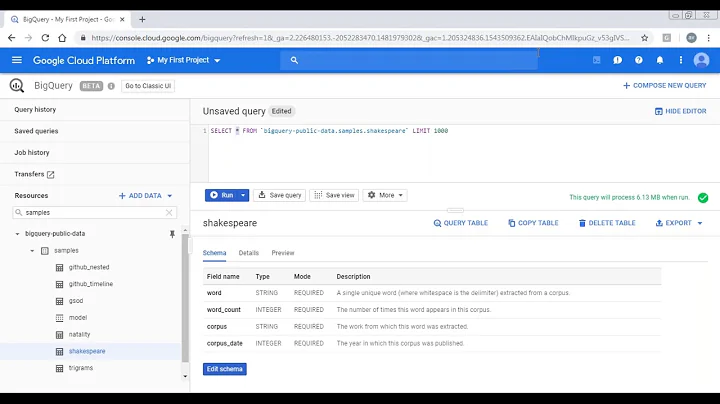720x404 pixels.
Task: Click COPY TABLE
Action: tap(533, 223)
